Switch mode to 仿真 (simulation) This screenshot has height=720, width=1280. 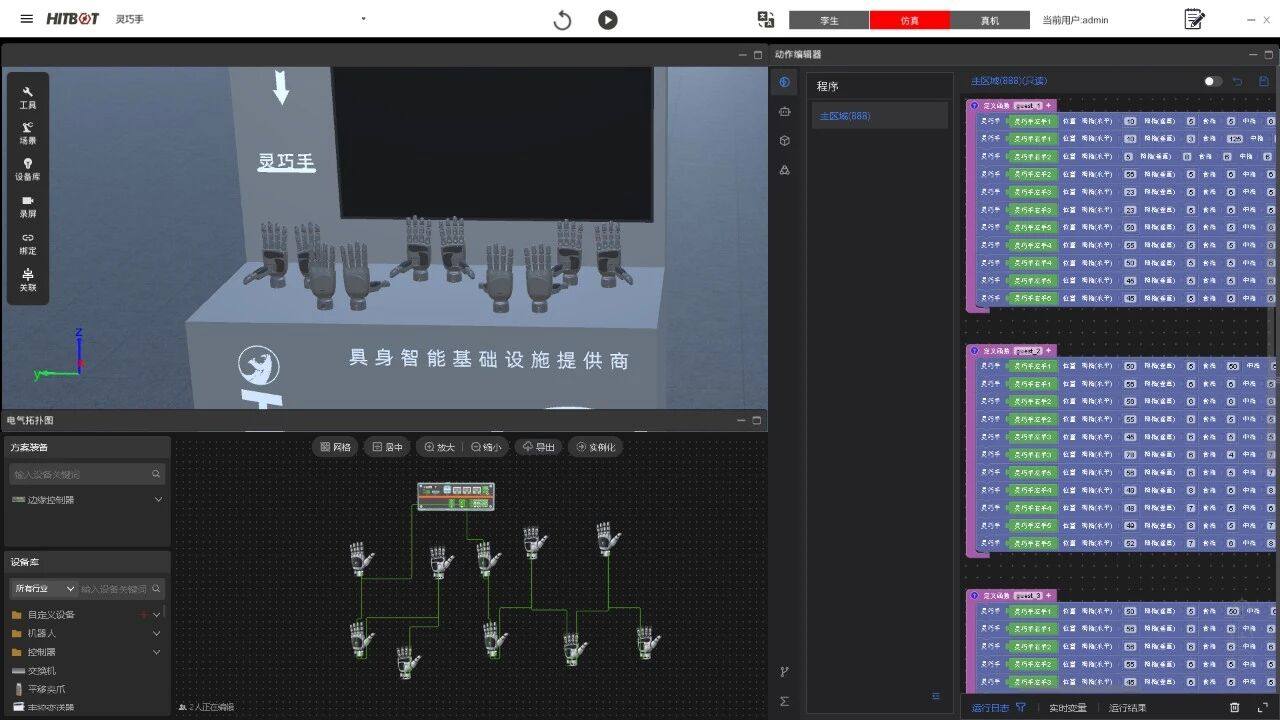click(x=909, y=20)
